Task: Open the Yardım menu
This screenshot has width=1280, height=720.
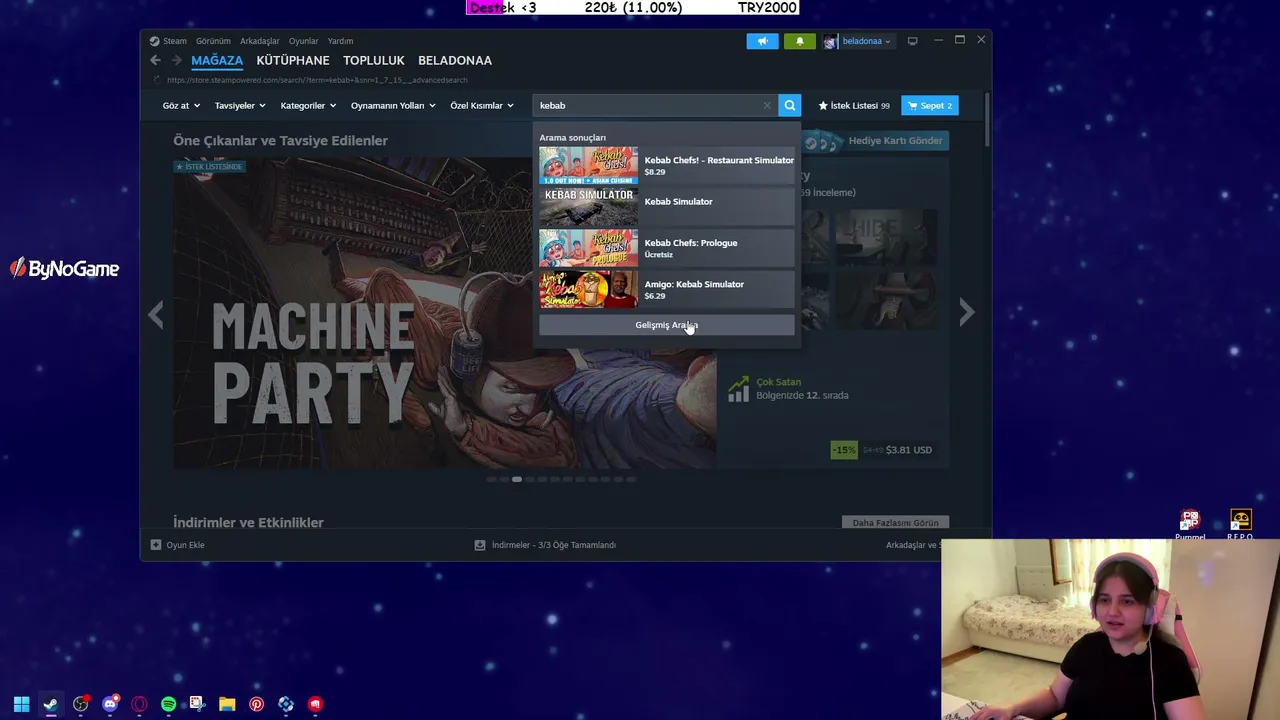Action: 340,41
